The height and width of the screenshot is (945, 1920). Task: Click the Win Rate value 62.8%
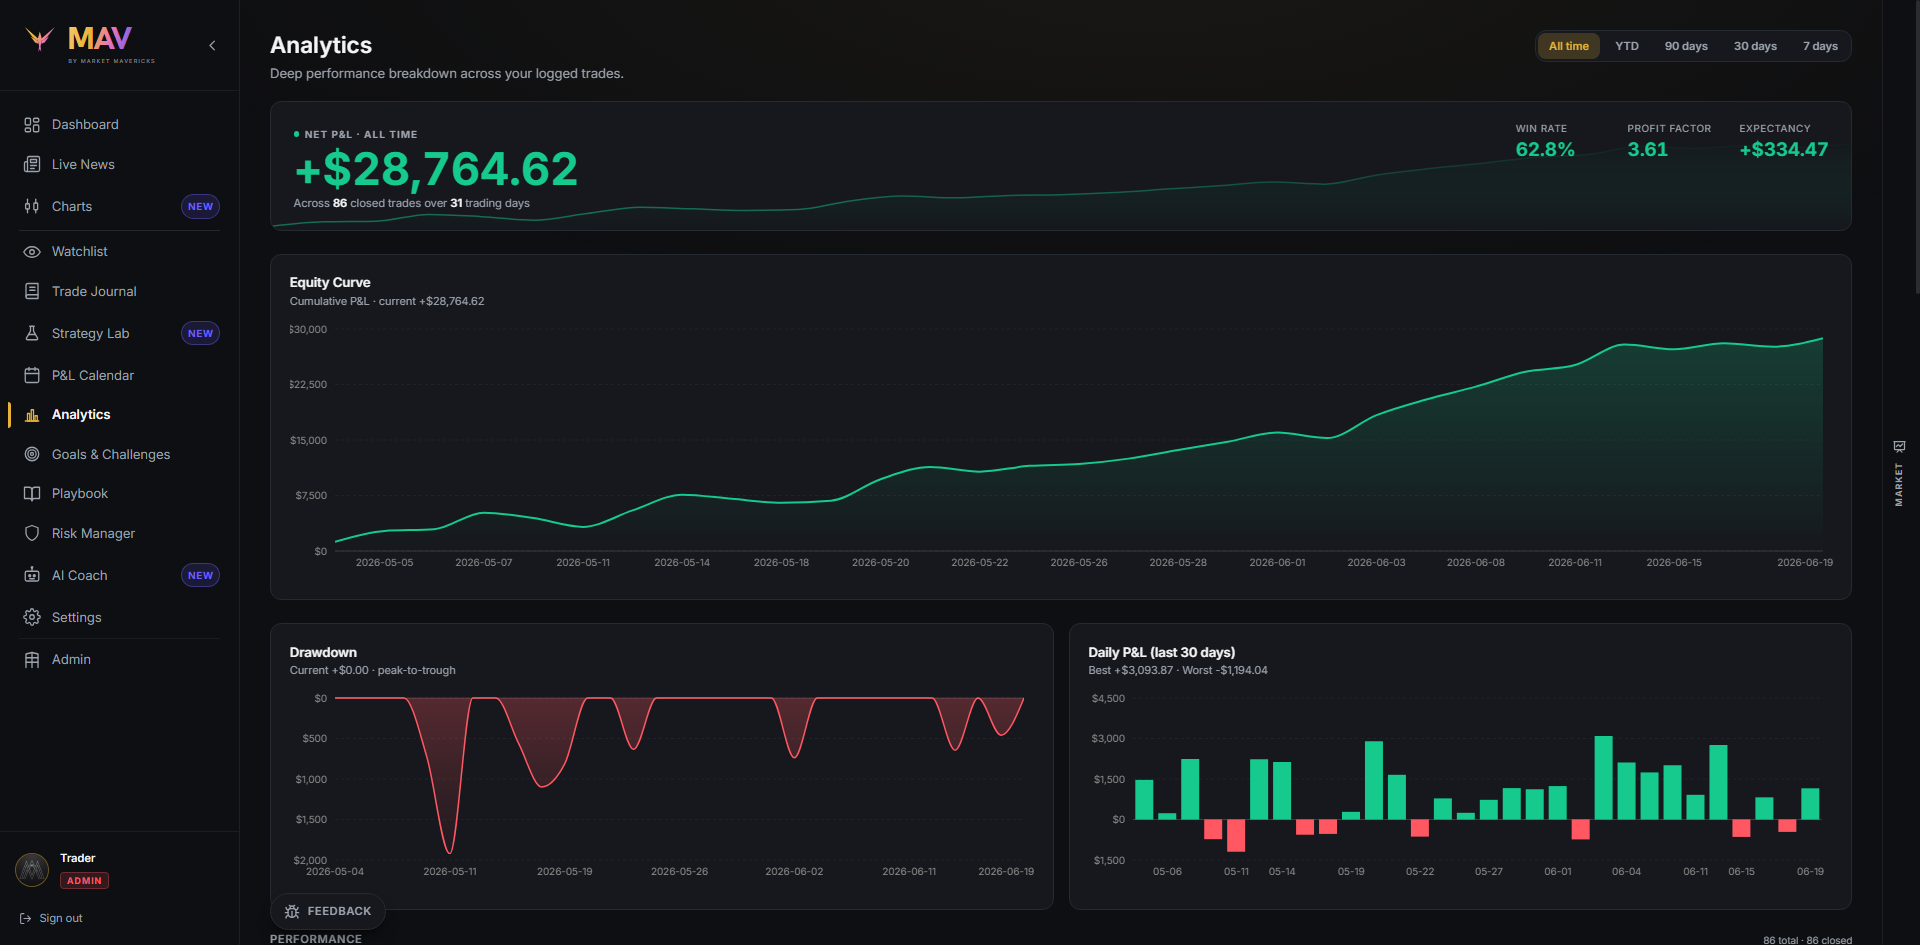[x=1545, y=150]
